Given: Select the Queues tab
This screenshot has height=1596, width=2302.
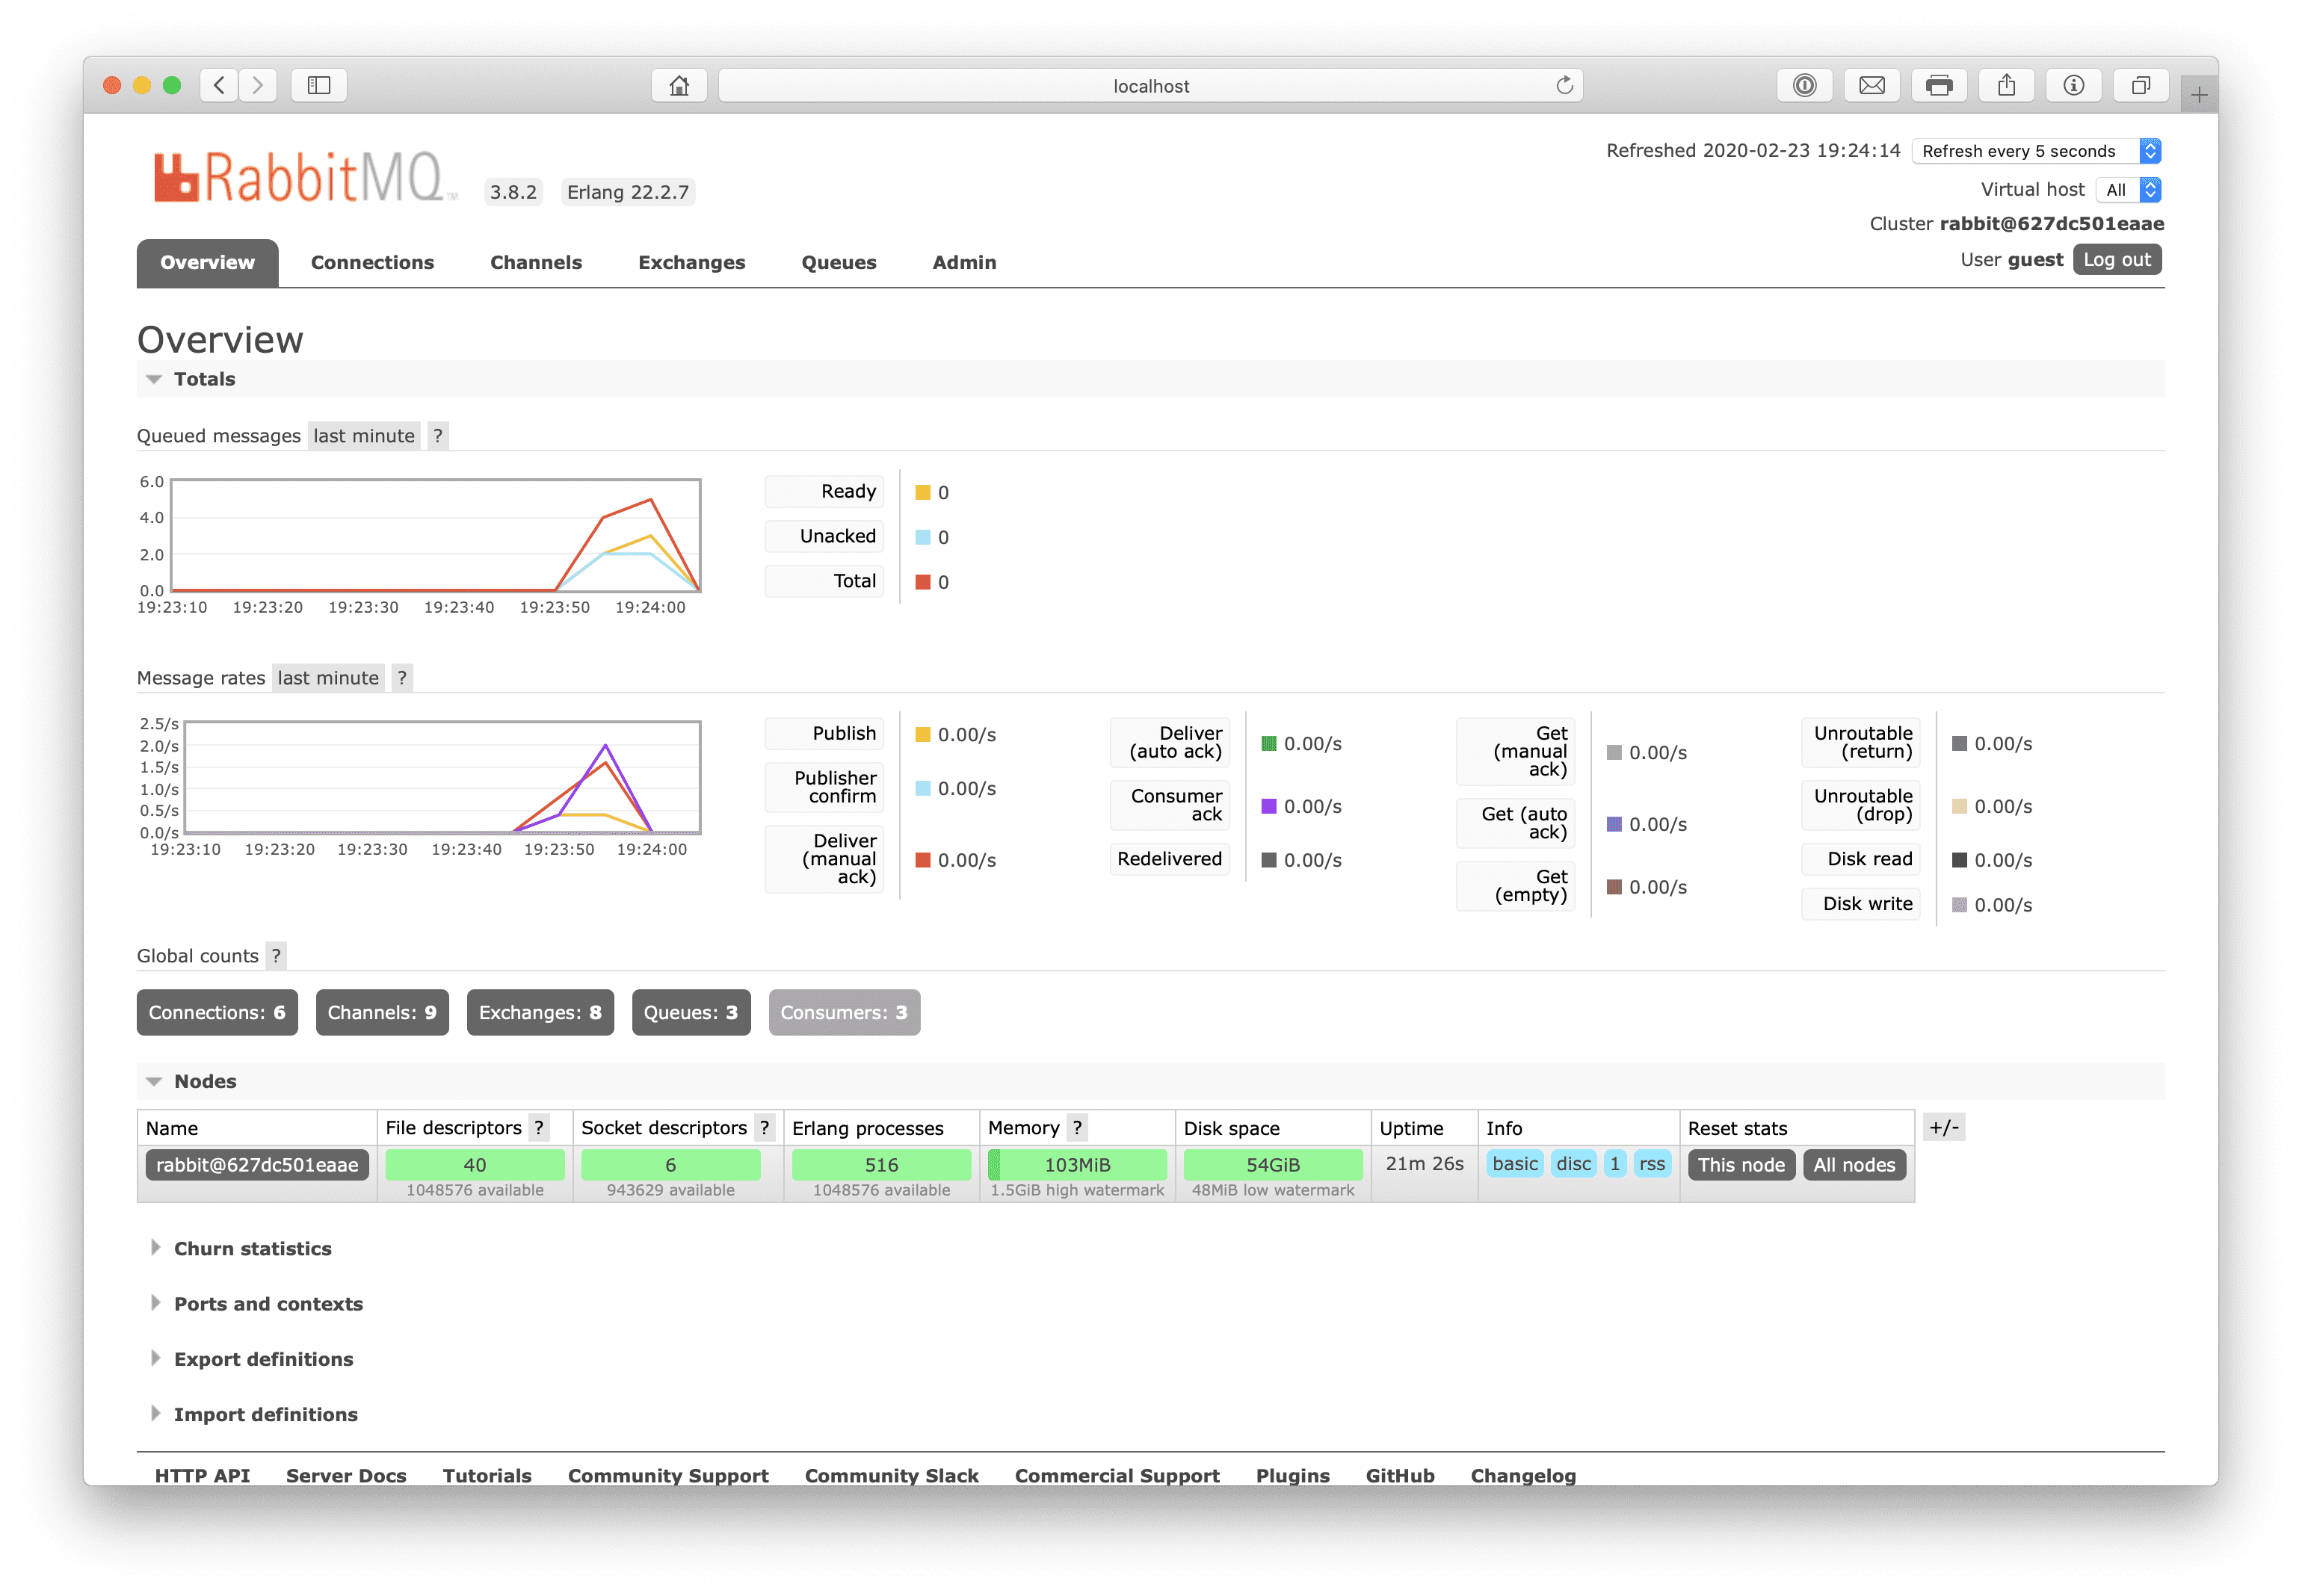Looking at the screenshot, I should [x=836, y=262].
